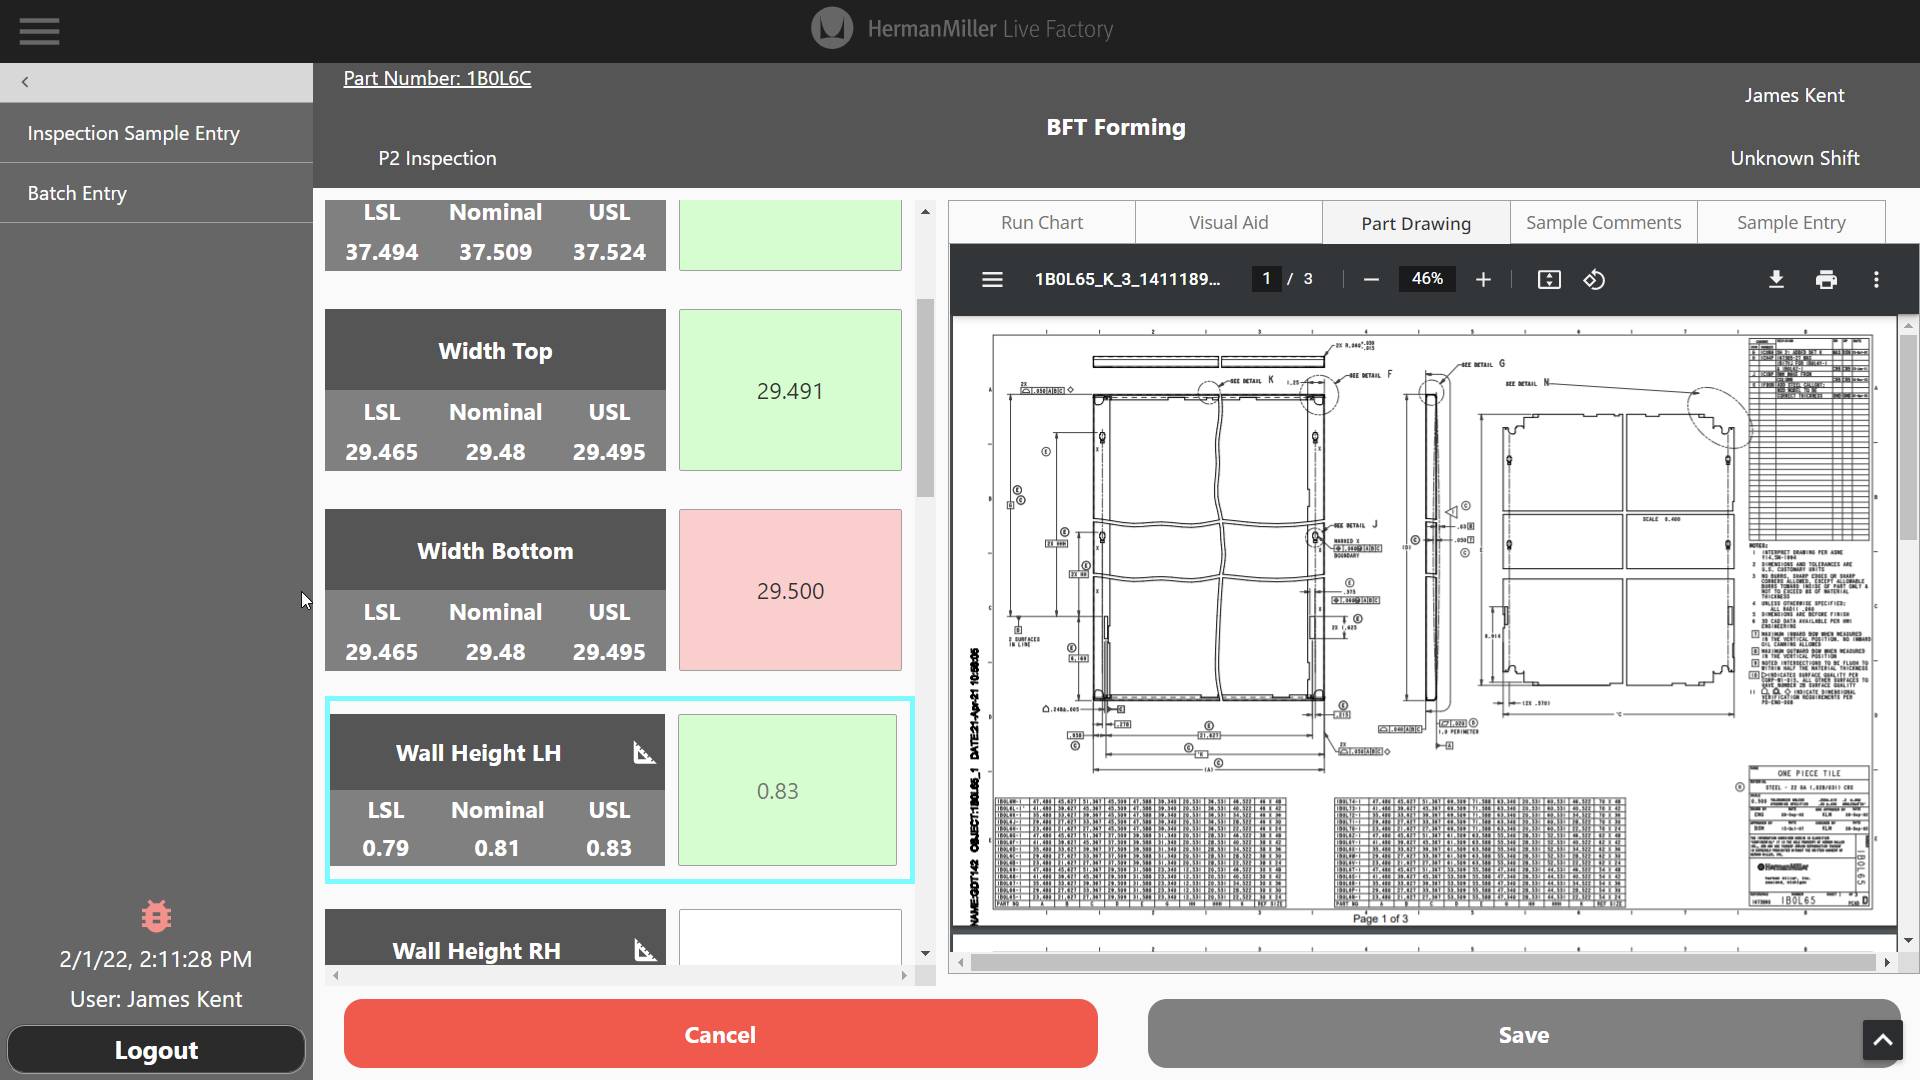Open the hamburger main menu
1920x1080 pixels.
39,31
